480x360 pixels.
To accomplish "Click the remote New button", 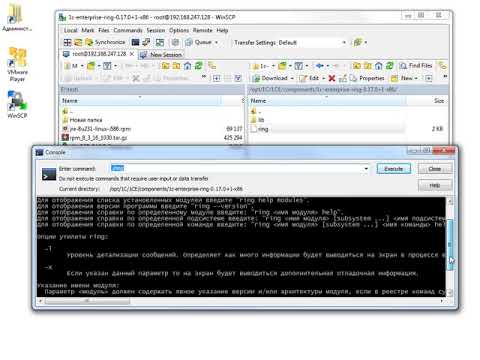I will pos(402,78).
